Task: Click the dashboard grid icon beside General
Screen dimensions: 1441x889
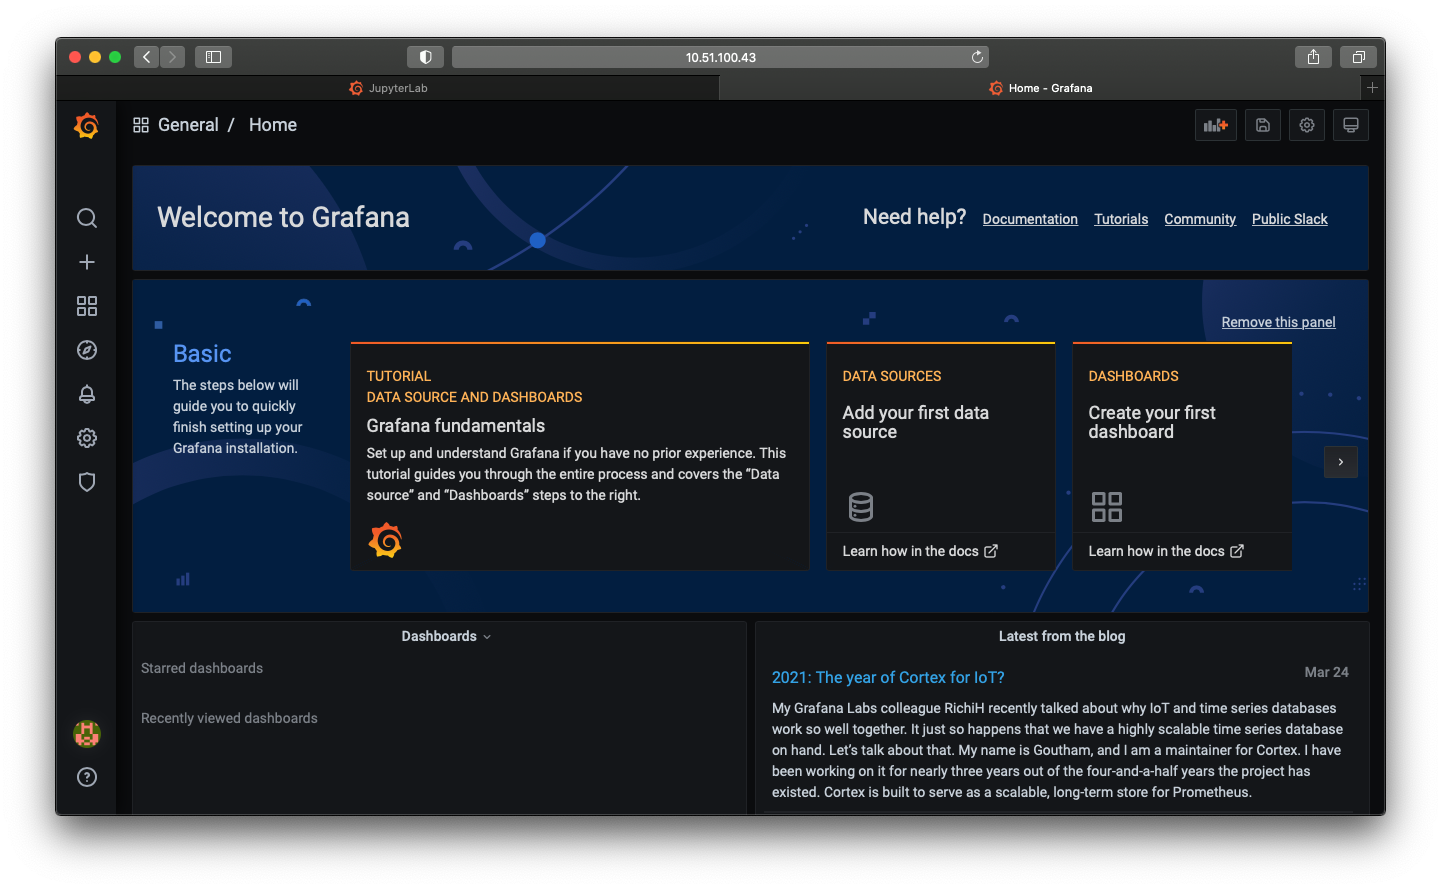Action: click(141, 125)
